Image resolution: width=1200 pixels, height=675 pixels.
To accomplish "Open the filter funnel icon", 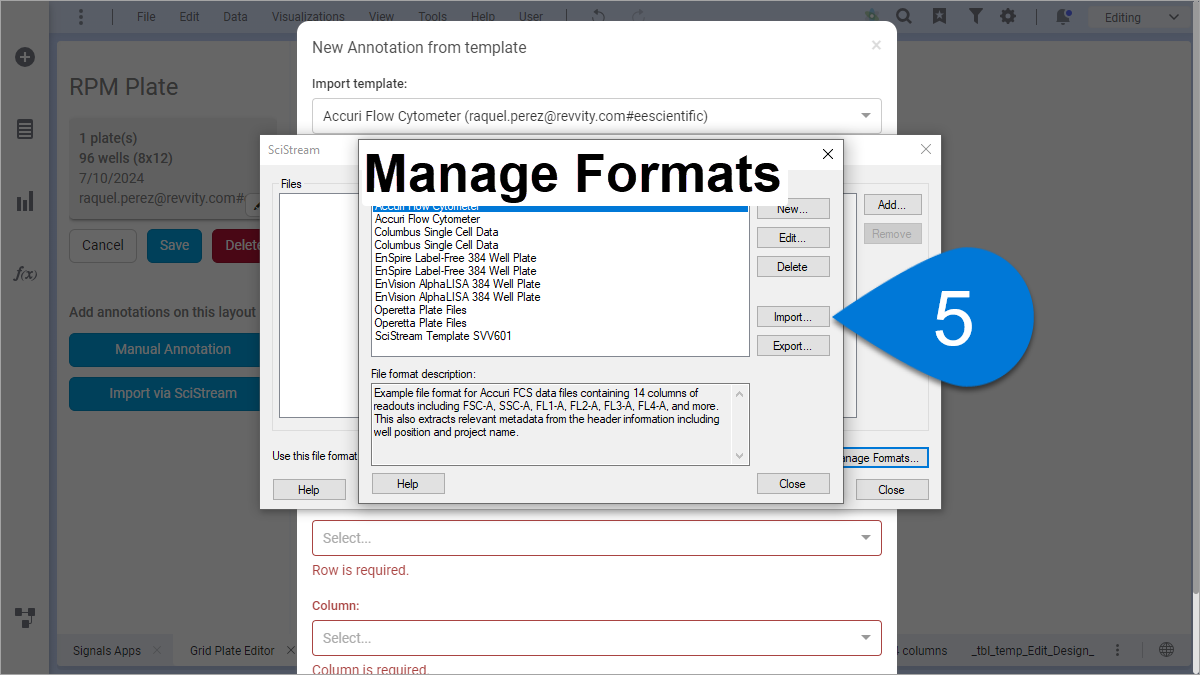I will [975, 17].
